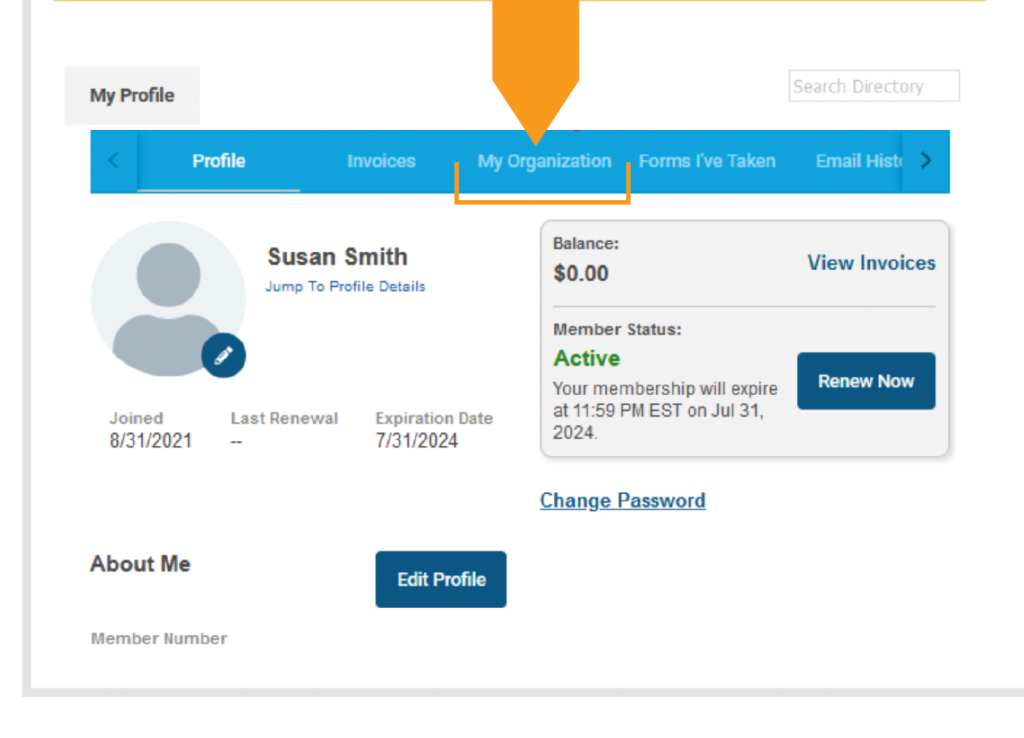1024x738 pixels.
Task: Select the My Organization tab
Action: click(544, 161)
